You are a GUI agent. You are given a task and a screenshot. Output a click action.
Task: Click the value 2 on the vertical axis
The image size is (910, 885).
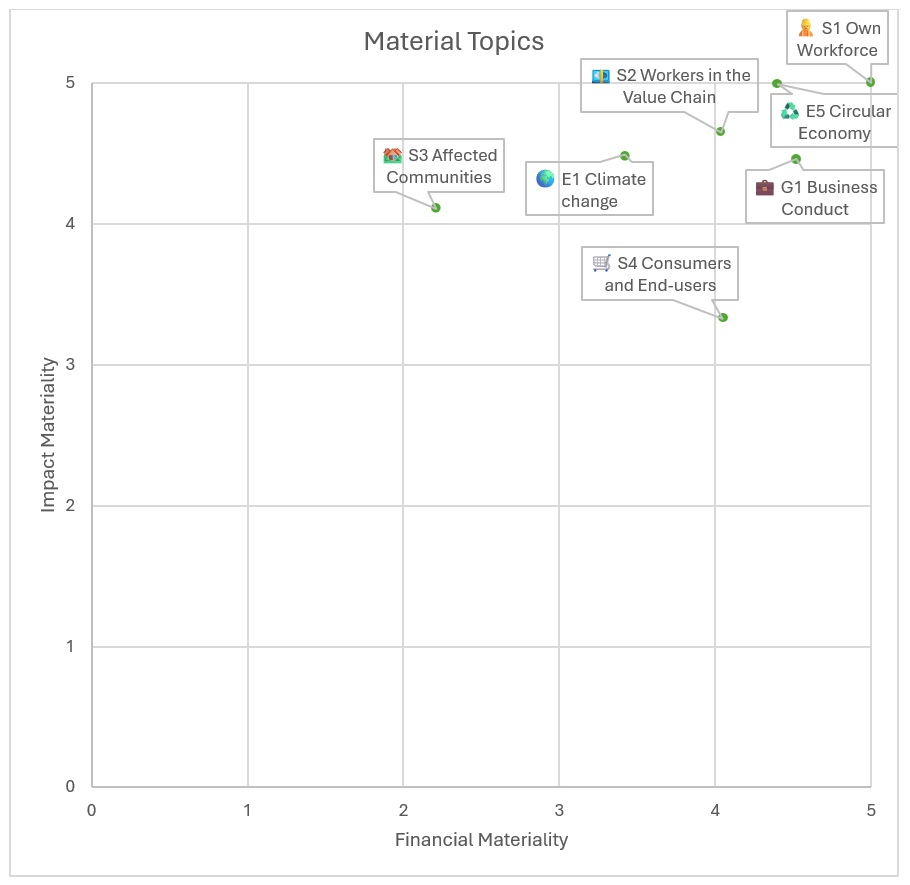[70, 506]
